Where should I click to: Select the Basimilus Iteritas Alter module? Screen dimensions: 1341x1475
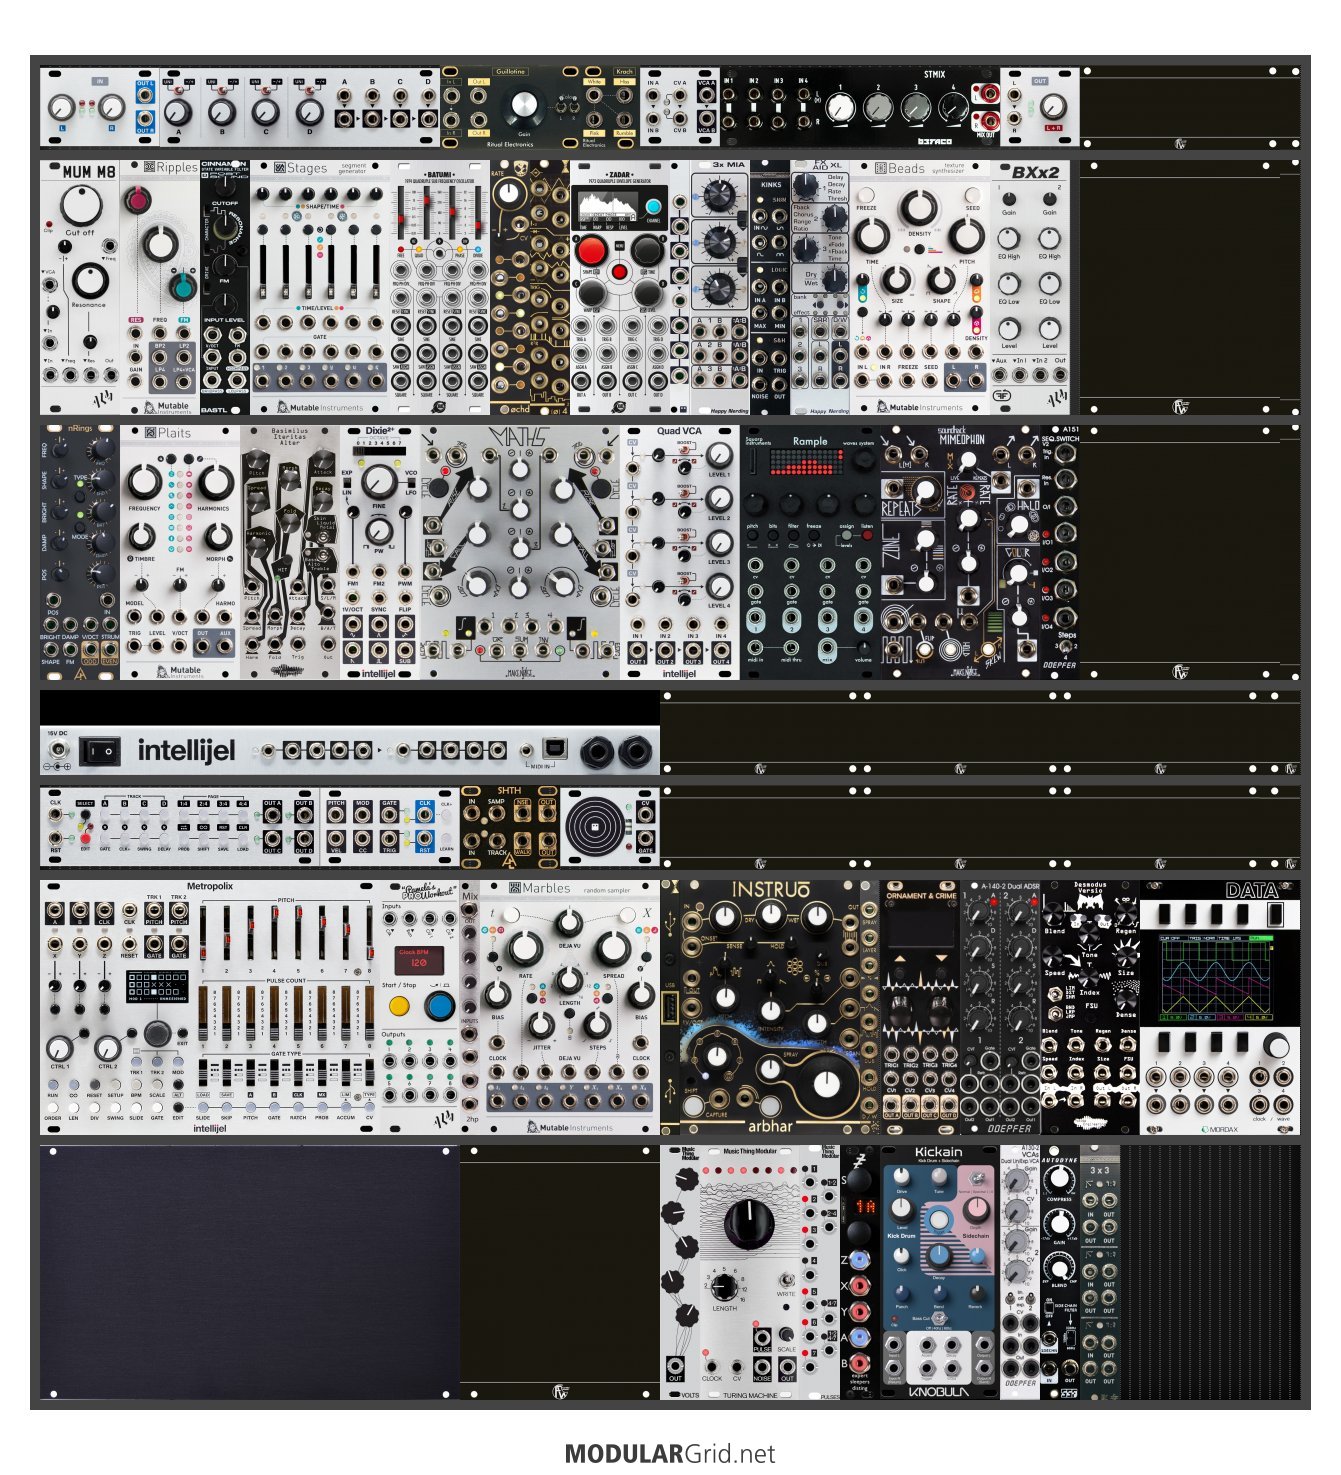(x=290, y=552)
